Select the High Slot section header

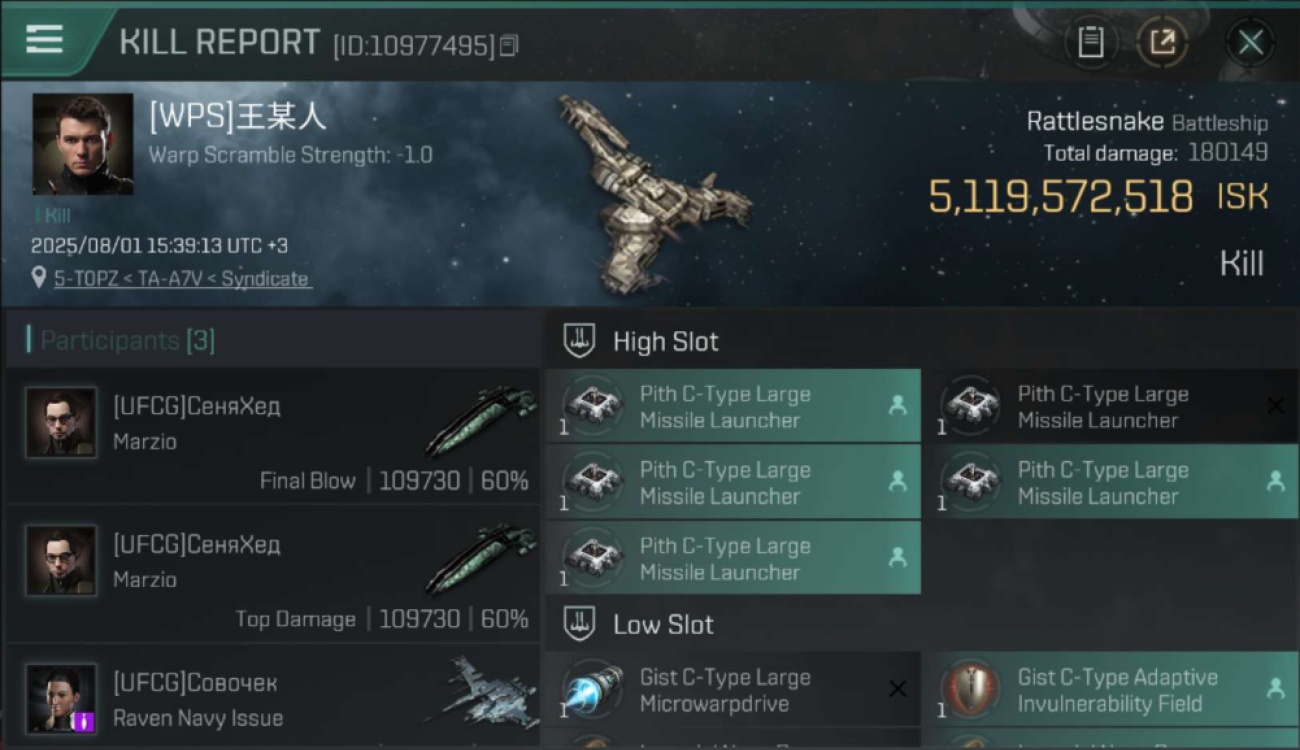coord(921,341)
